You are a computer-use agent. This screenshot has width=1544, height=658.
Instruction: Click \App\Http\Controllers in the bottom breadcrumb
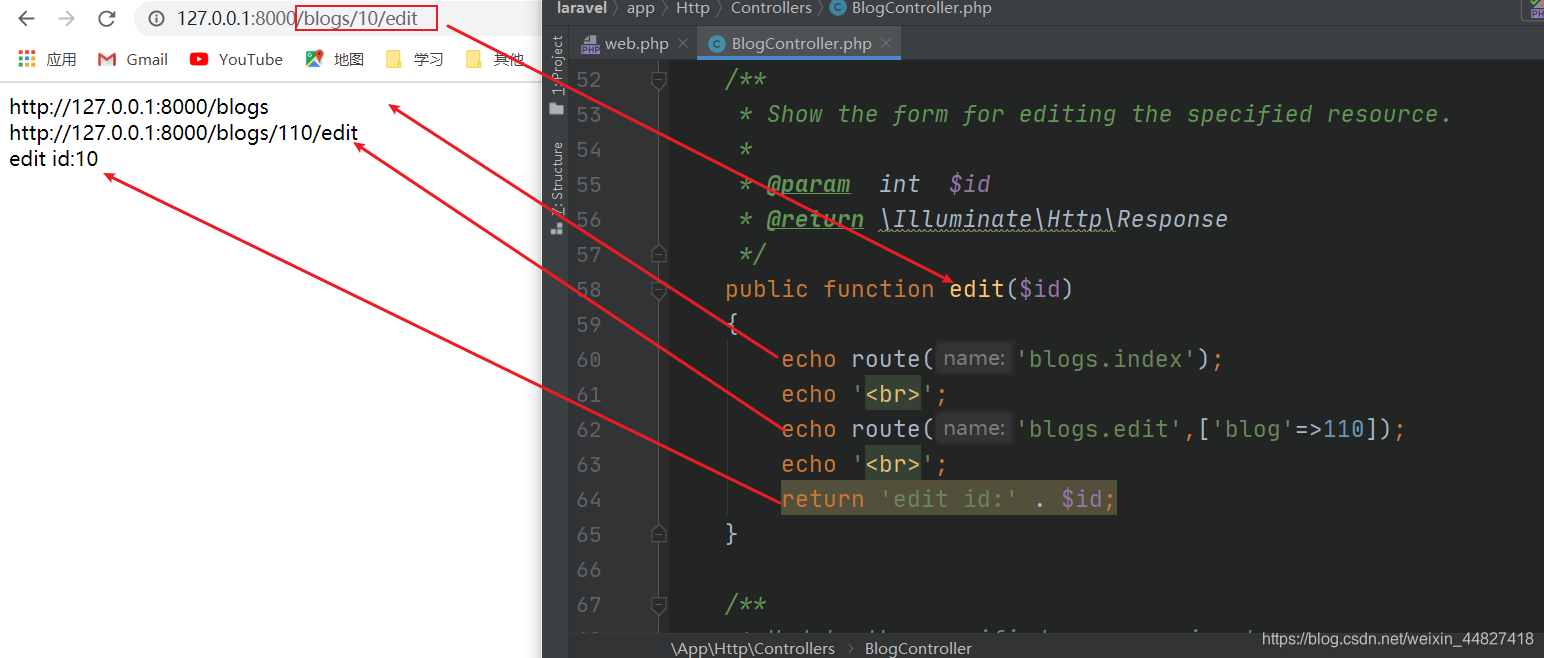[752, 649]
